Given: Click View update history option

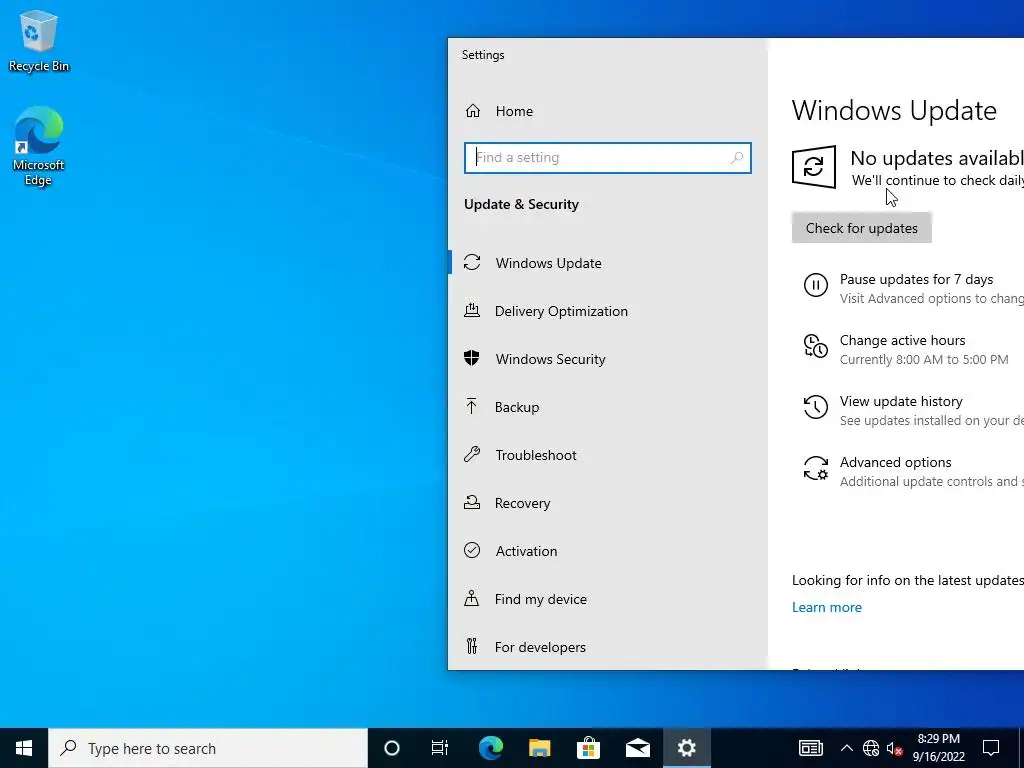Looking at the screenshot, I should 901,401.
